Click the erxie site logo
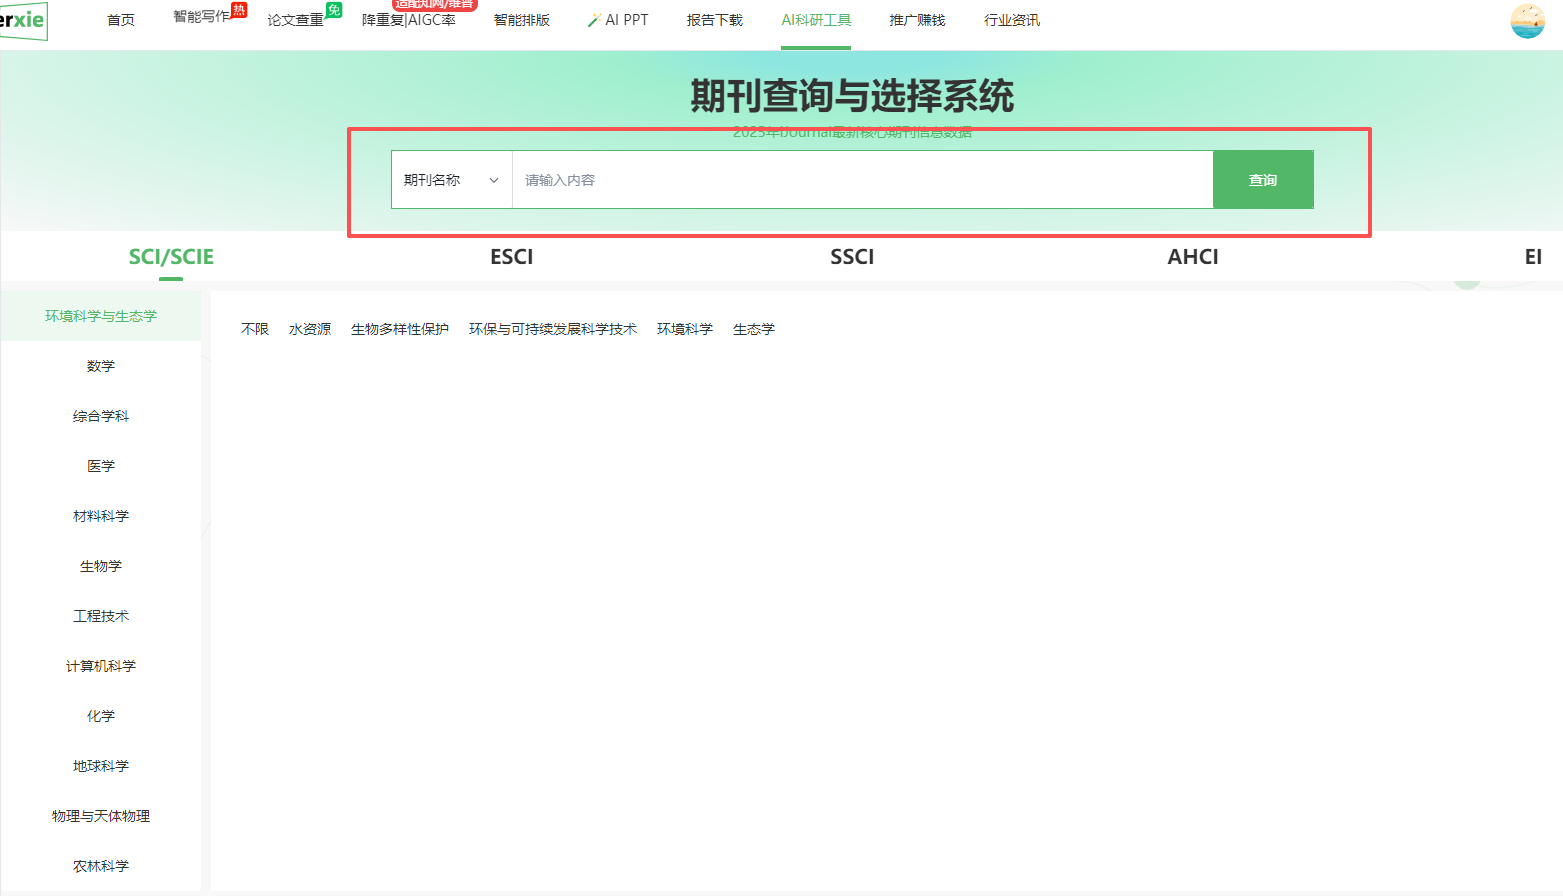The width and height of the screenshot is (1563, 896). click(23, 20)
